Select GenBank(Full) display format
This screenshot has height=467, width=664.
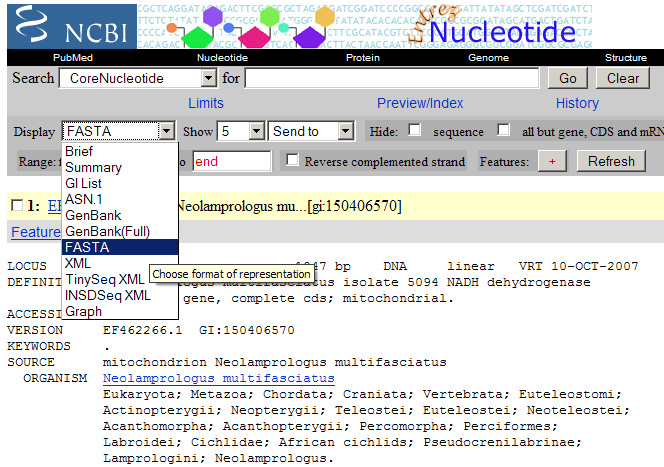[x=120, y=231]
